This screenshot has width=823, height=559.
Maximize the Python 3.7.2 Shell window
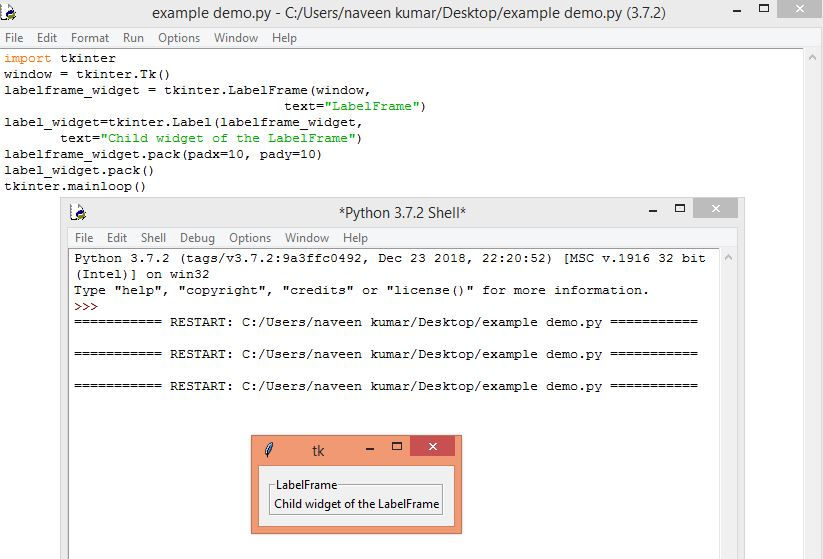[680, 208]
